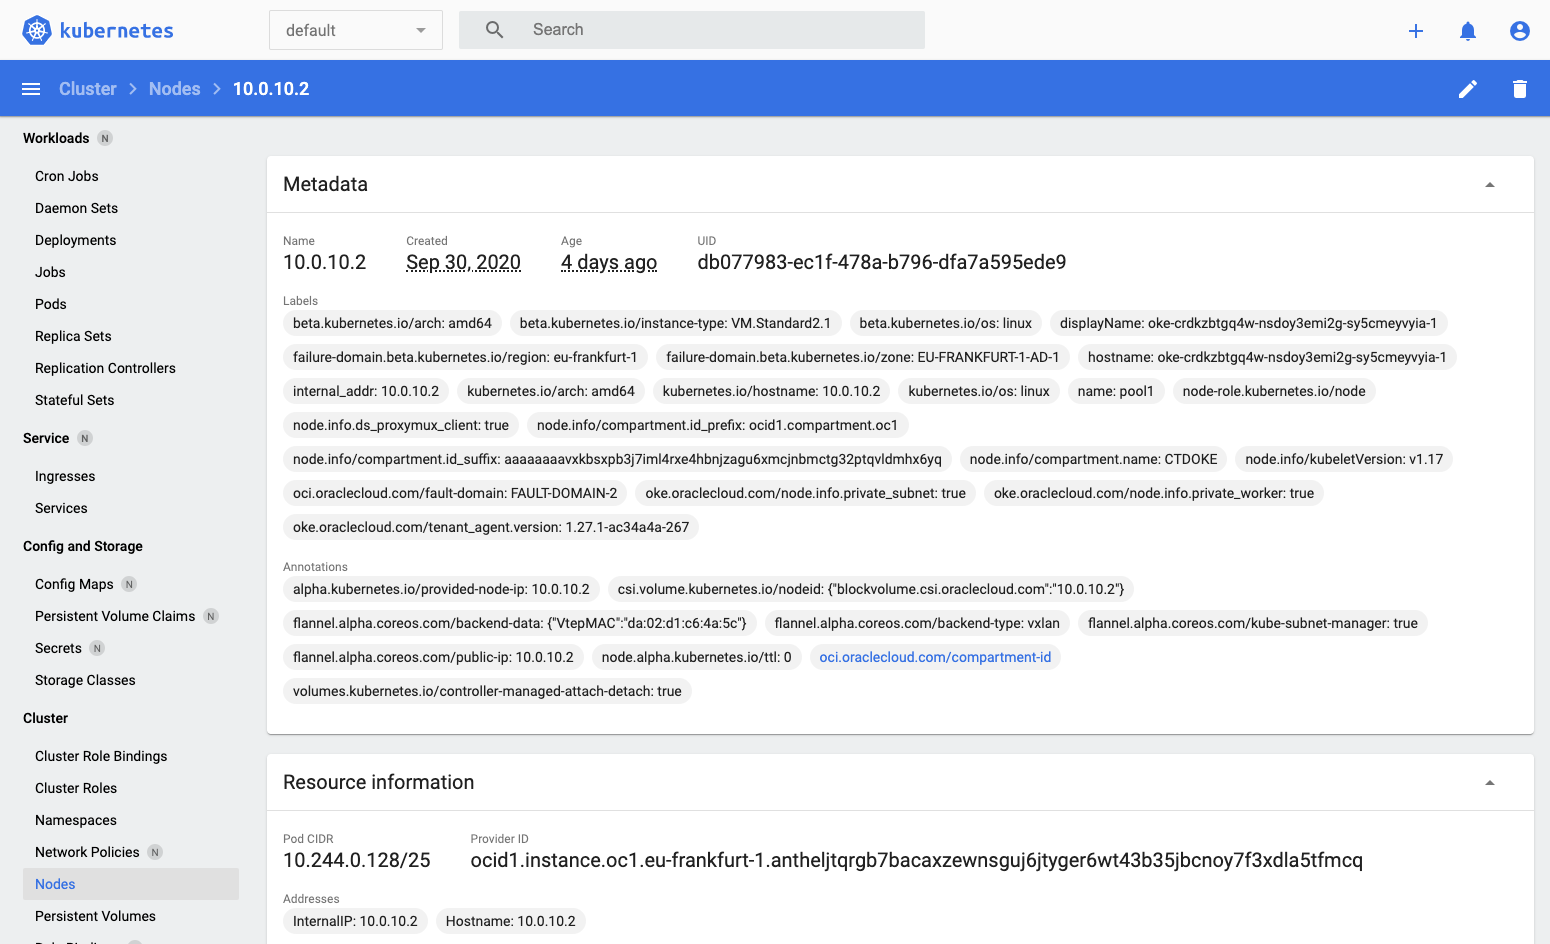This screenshot has height=944, width=1550.
Task: Go to Nodes in the breadcrumb
Action: coord(175,89)
